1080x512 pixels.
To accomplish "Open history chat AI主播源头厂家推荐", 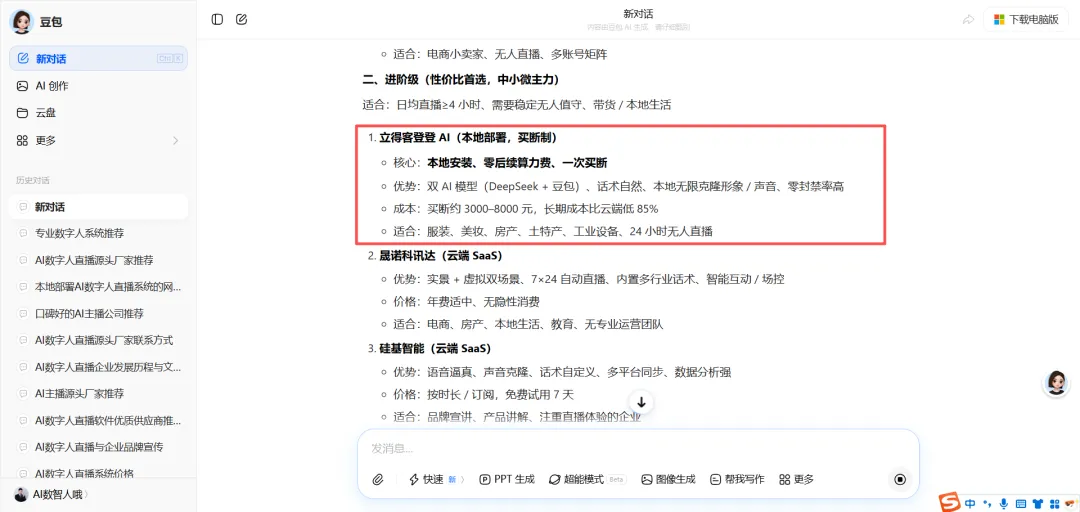I will tap(98, 393).
